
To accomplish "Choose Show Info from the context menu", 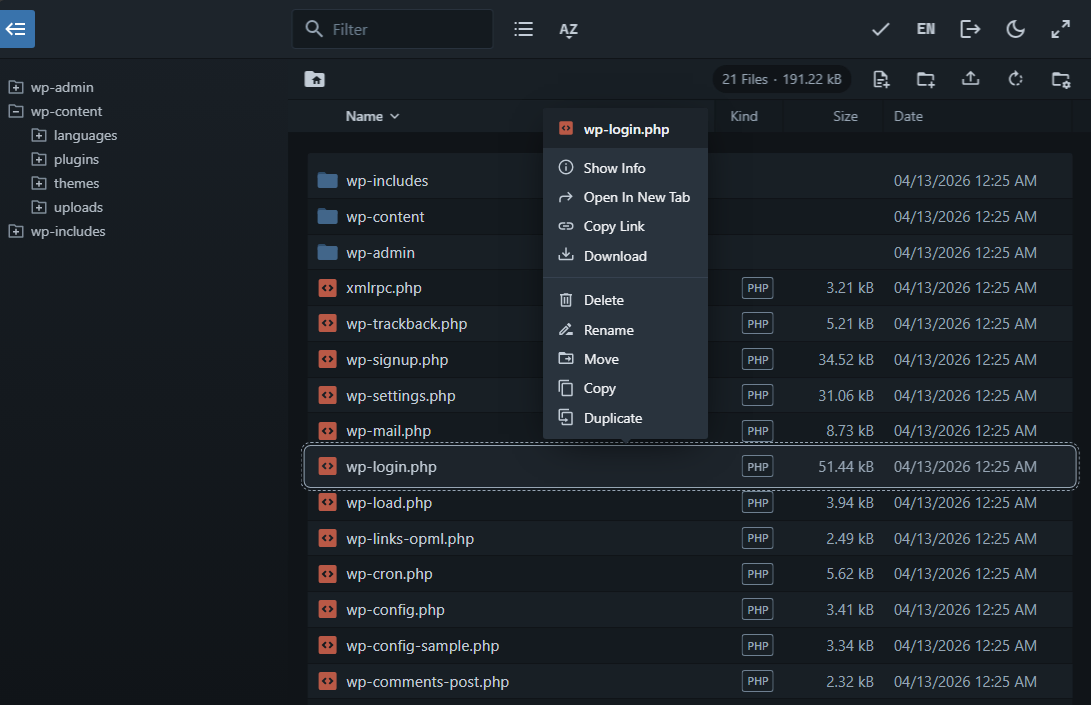I will tap(626, 168).
